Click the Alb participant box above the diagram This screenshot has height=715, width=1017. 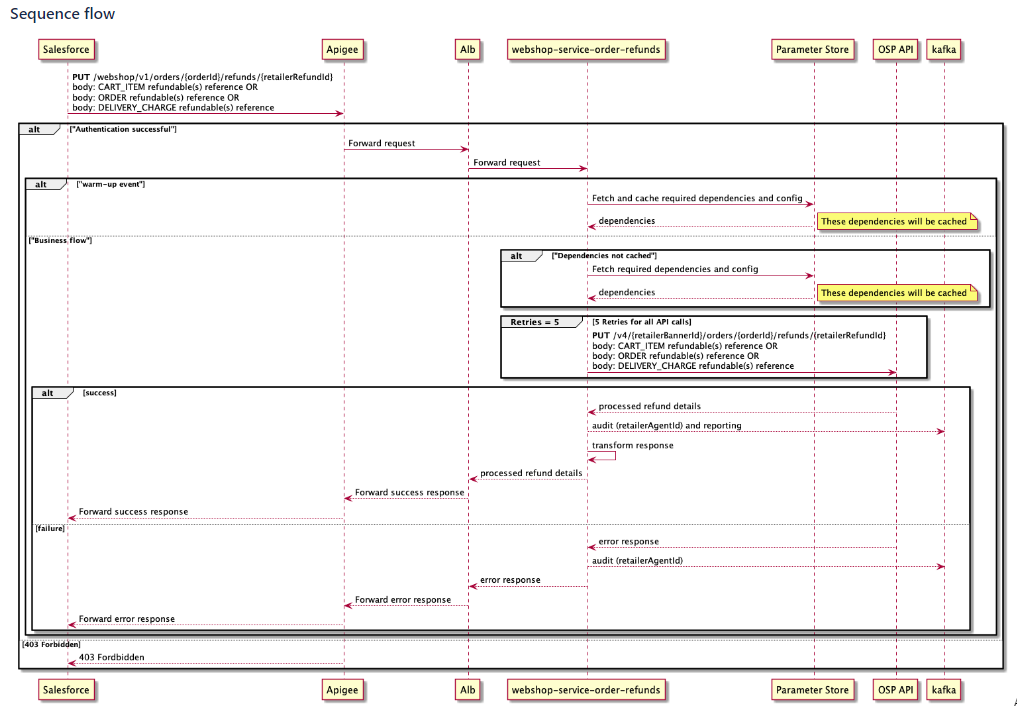(468, 49)
